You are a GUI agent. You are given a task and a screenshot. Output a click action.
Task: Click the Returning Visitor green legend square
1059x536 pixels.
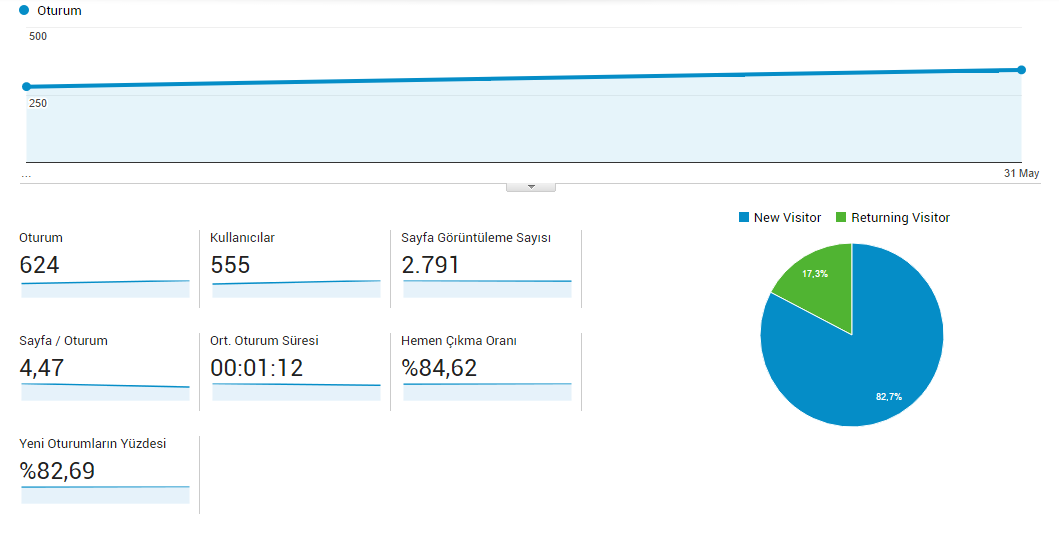pos(841,217)
